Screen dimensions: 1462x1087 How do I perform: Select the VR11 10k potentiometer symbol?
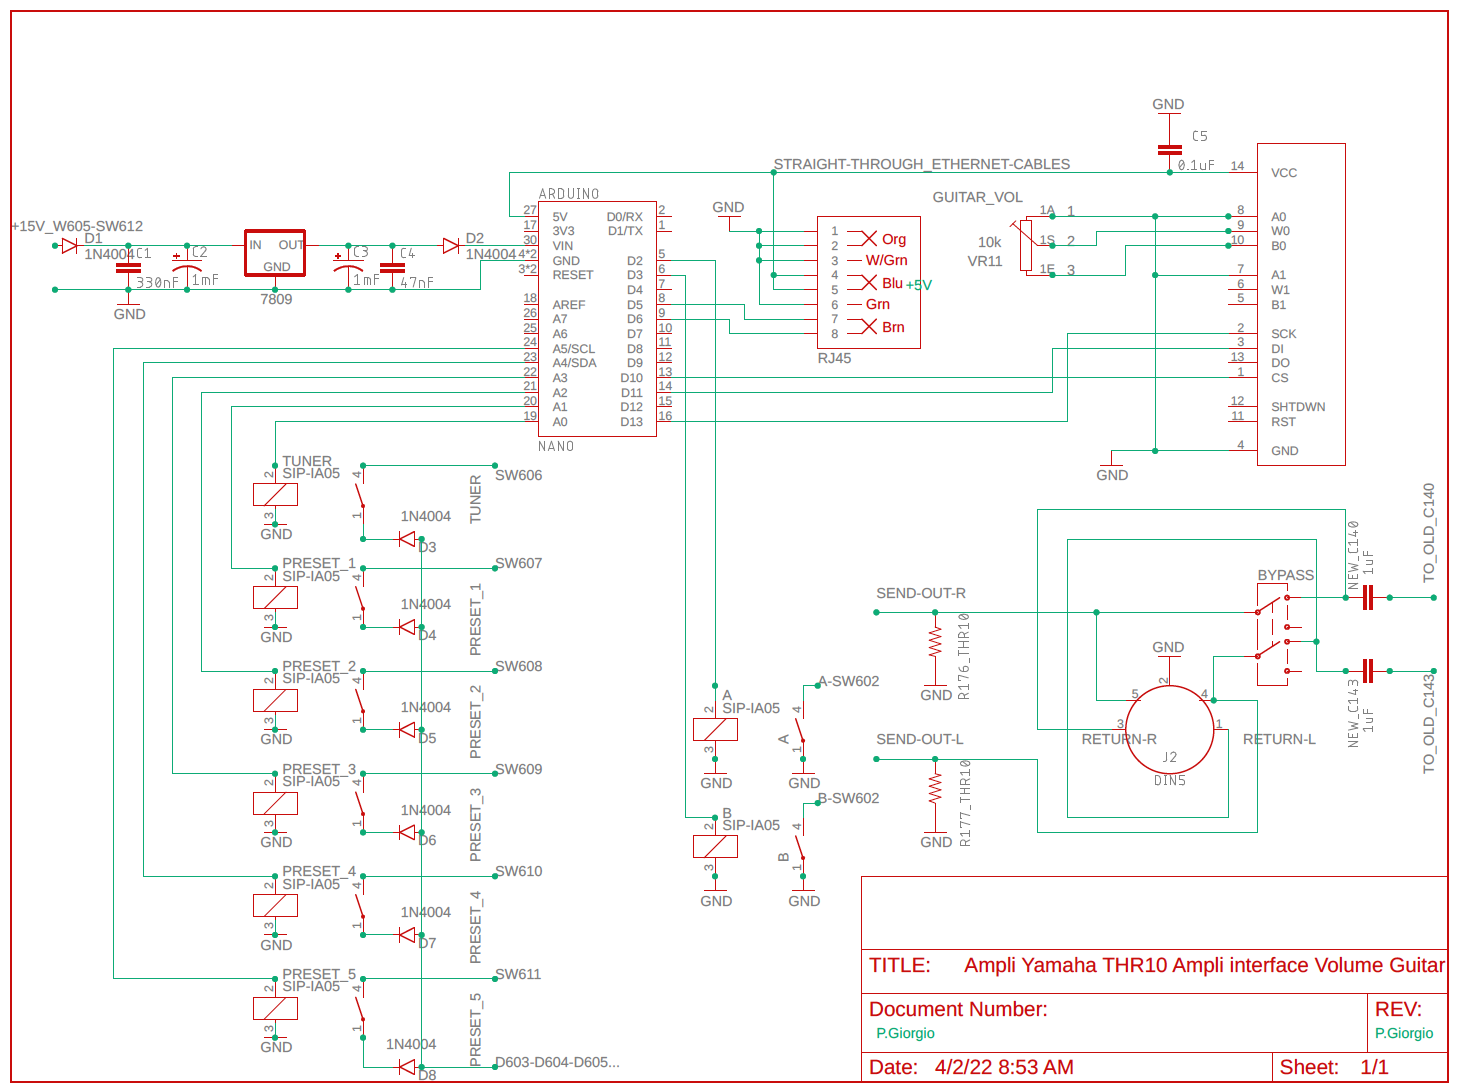click(1025, 246)
